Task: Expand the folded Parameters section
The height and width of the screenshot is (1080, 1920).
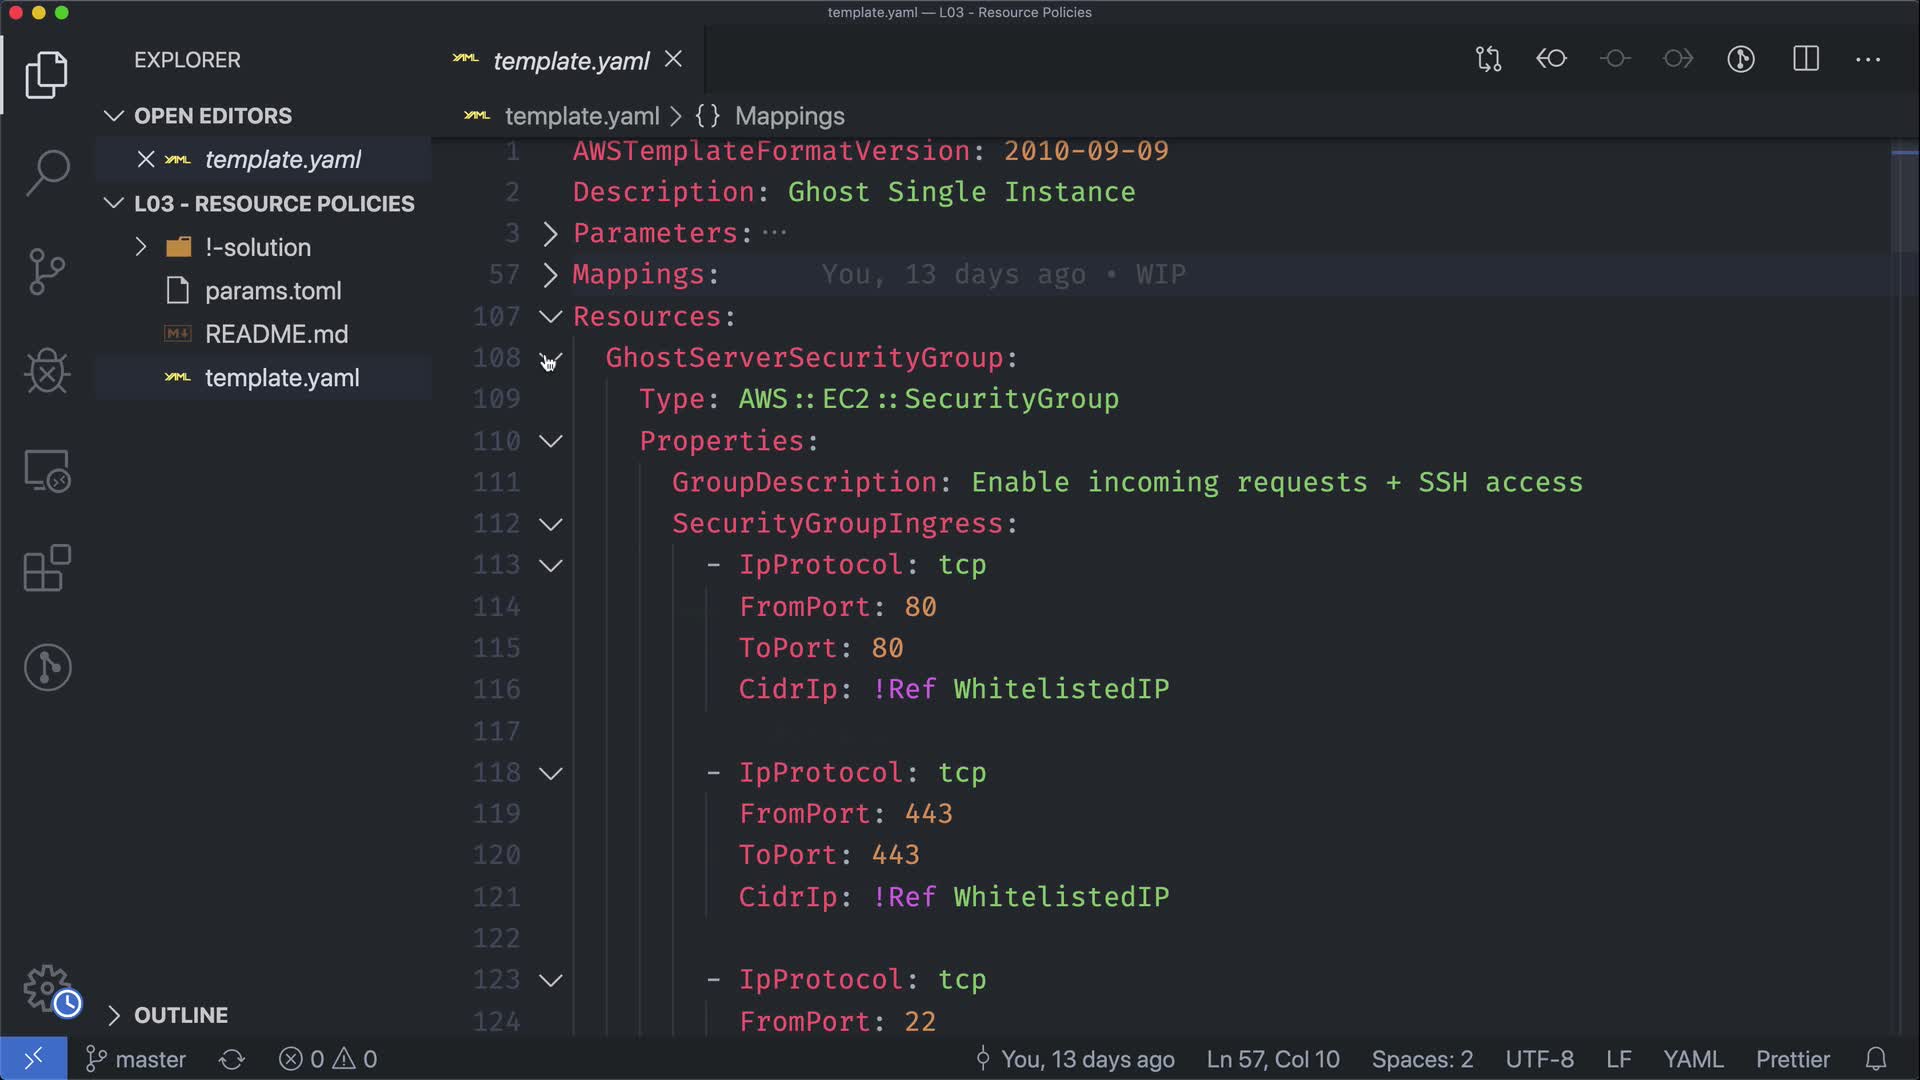Action: 550,234
